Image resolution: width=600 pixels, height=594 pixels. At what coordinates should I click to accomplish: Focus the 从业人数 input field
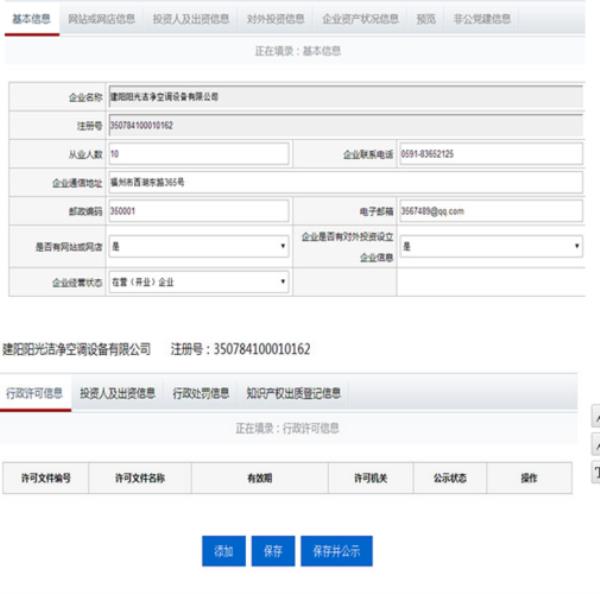(199, 154)
